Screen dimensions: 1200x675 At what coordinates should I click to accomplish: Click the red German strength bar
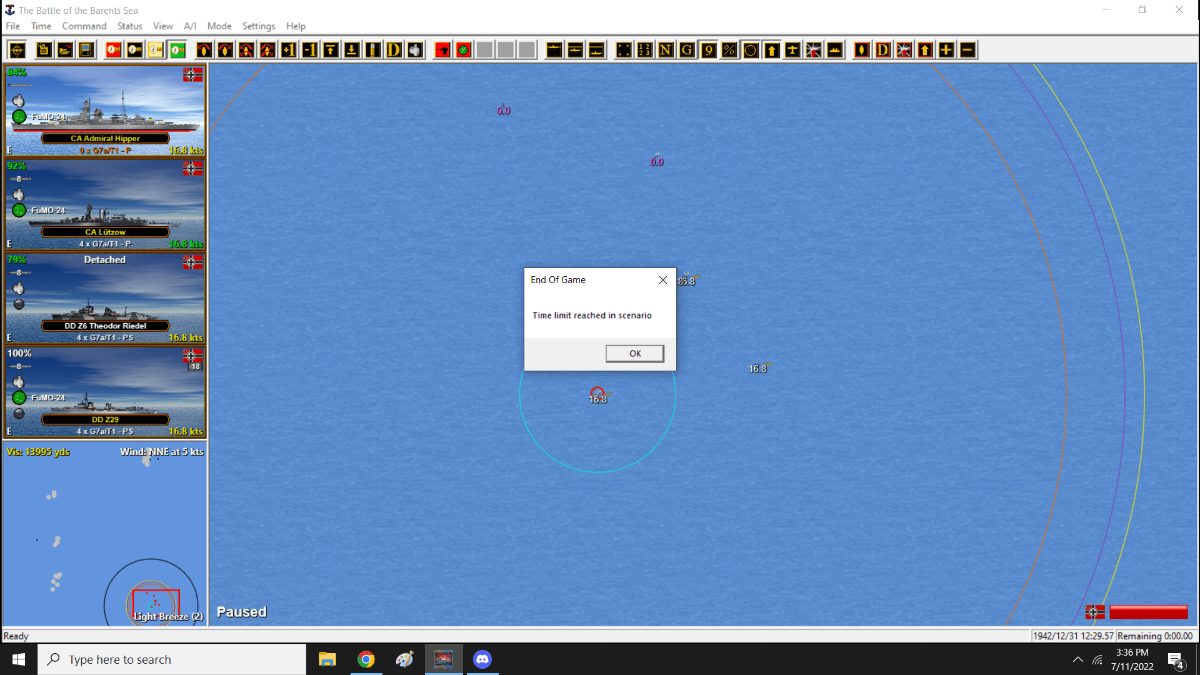[1148, 612]
